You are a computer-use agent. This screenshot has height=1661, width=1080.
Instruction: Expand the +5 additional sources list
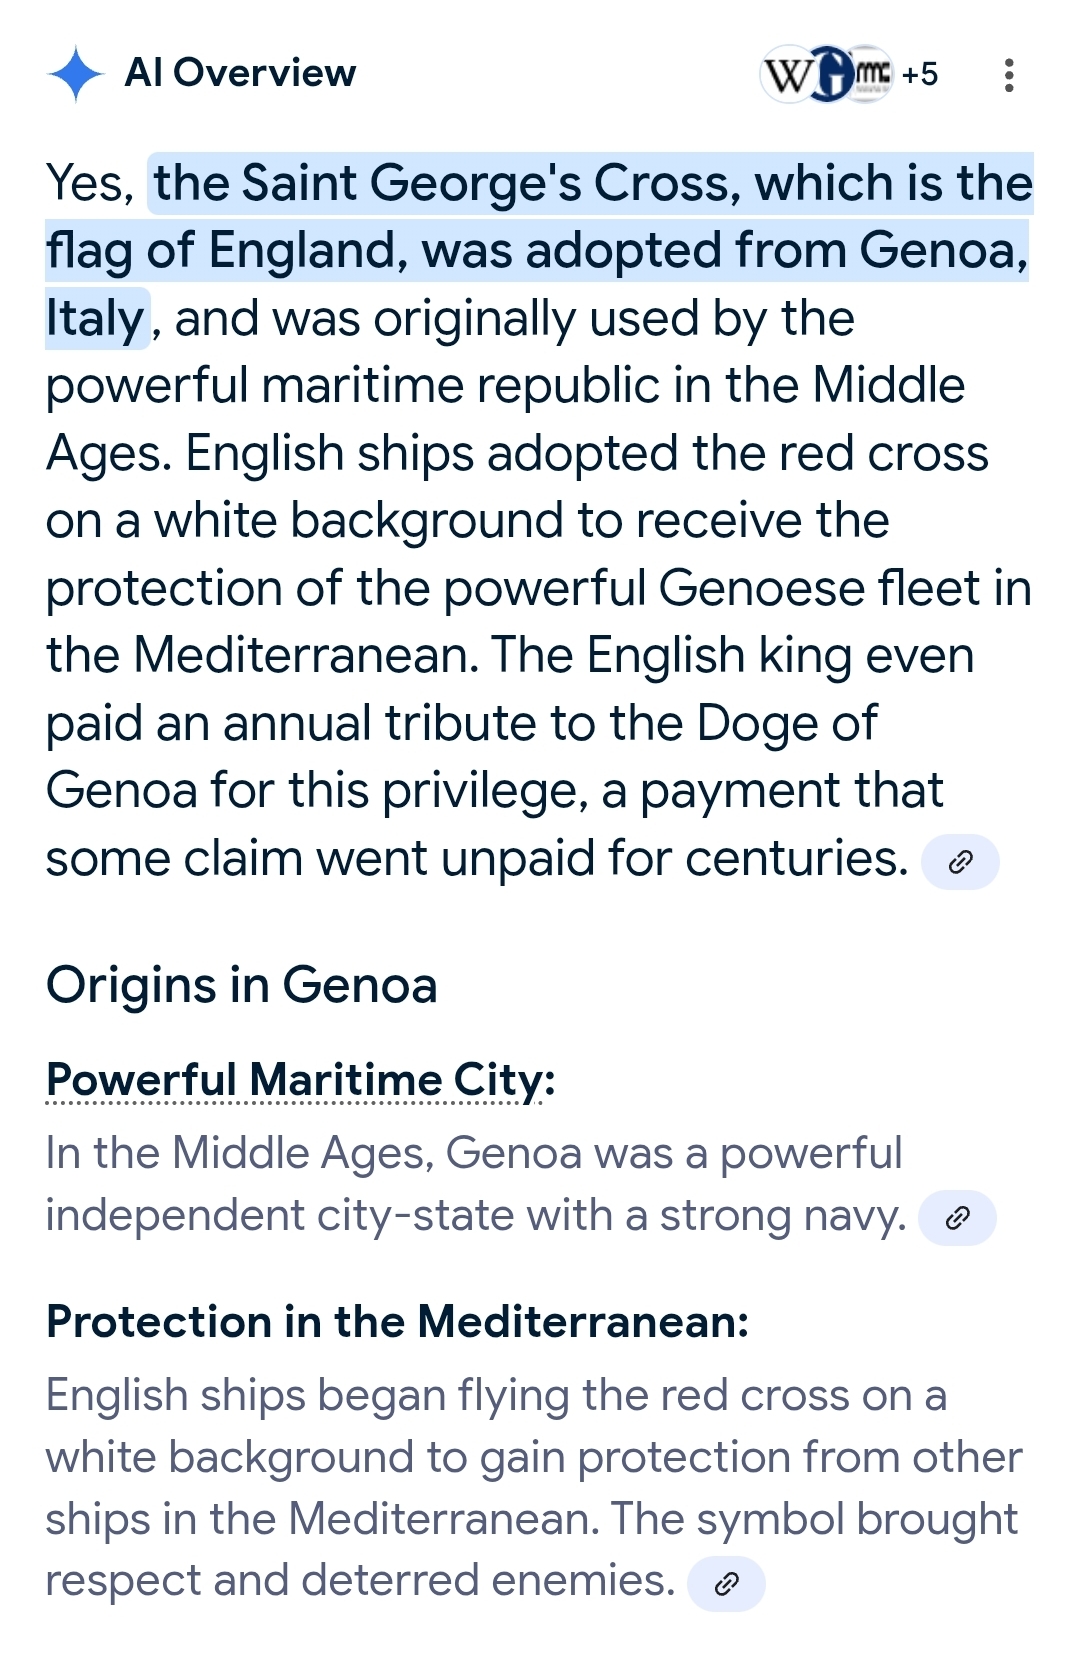(920, 75)
